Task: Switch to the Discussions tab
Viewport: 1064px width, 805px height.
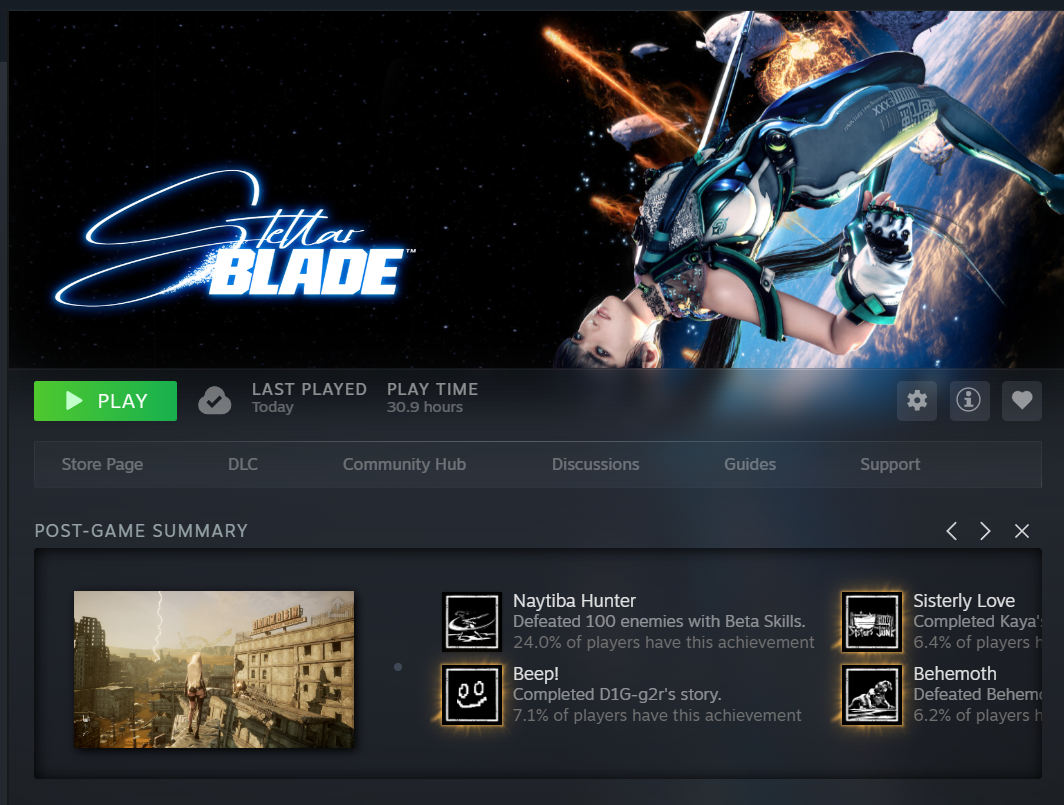Action: pyautogui.click(x=595, y=464)
